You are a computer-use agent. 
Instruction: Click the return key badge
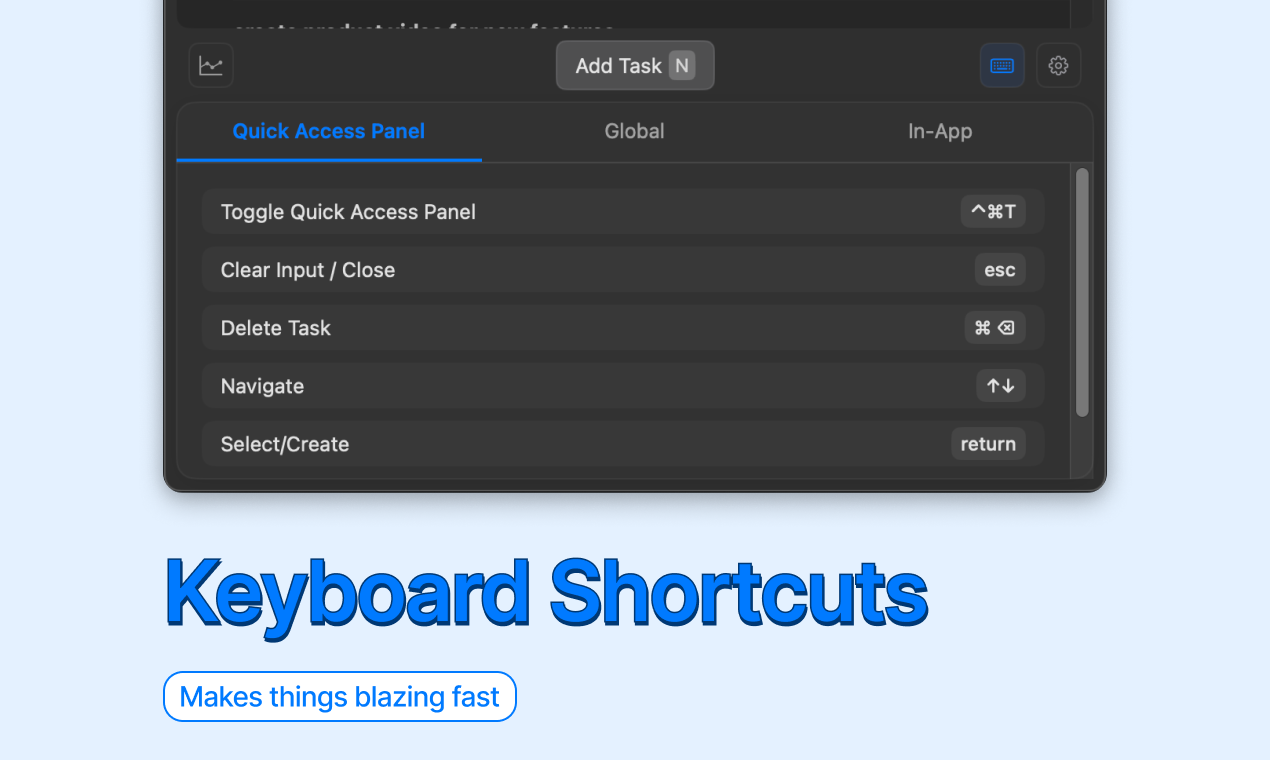click(989, 444)
